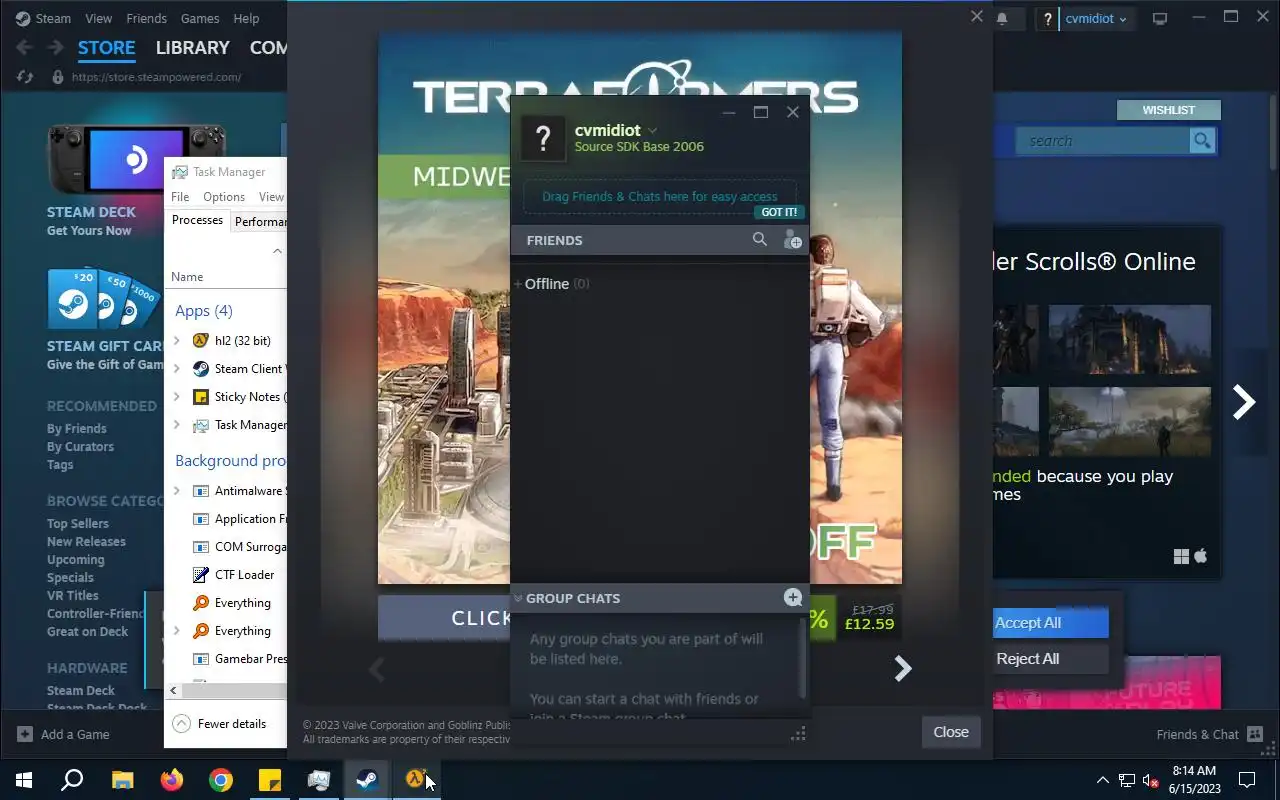
Task: Open Top Sellers category link
Action: pyautogui.click(x=77, y=524)
